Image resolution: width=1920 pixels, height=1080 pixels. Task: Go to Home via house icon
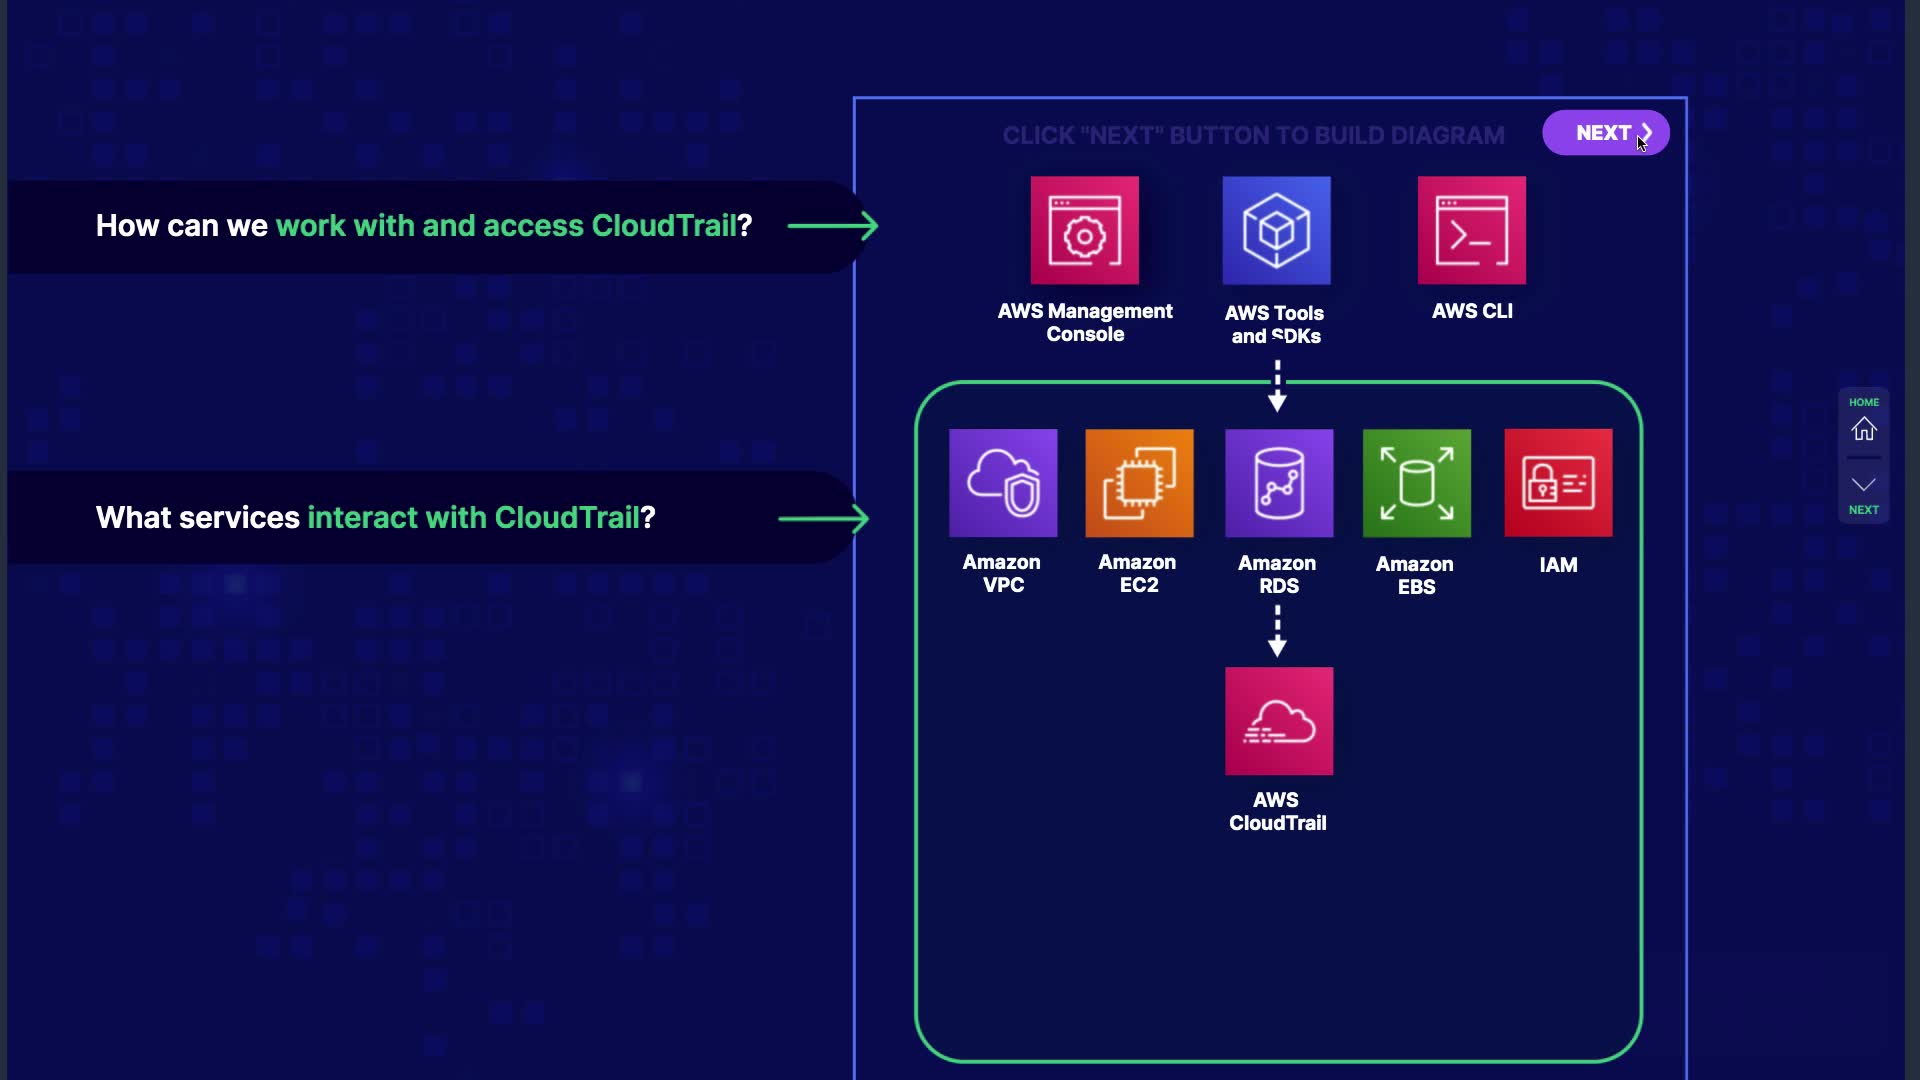point(1863,429)
